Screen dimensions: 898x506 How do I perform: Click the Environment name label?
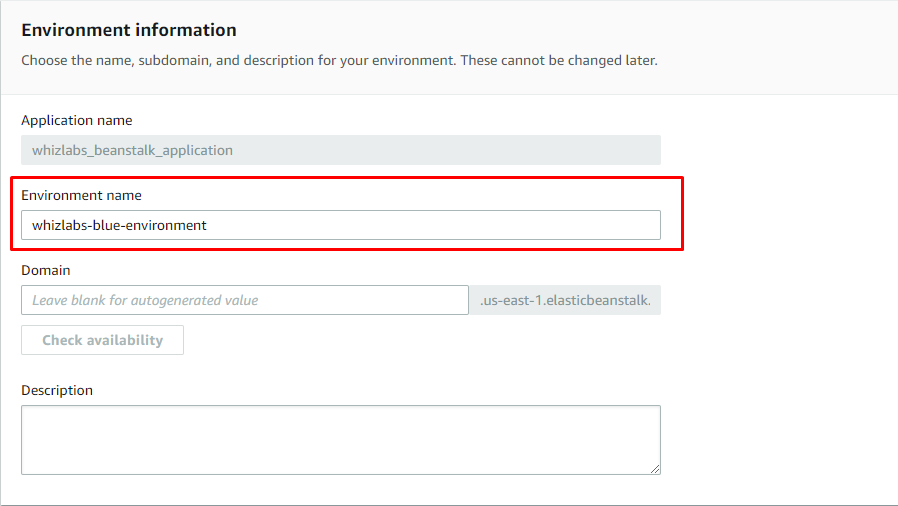pos(81,195)
